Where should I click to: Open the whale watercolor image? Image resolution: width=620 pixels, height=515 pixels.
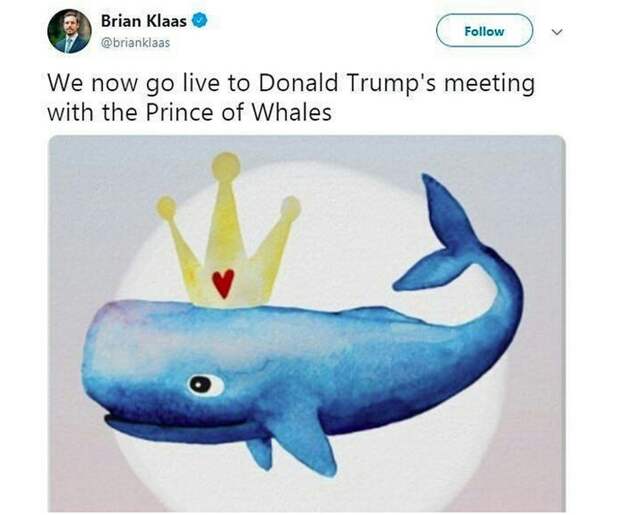click(x=307, y=324)
